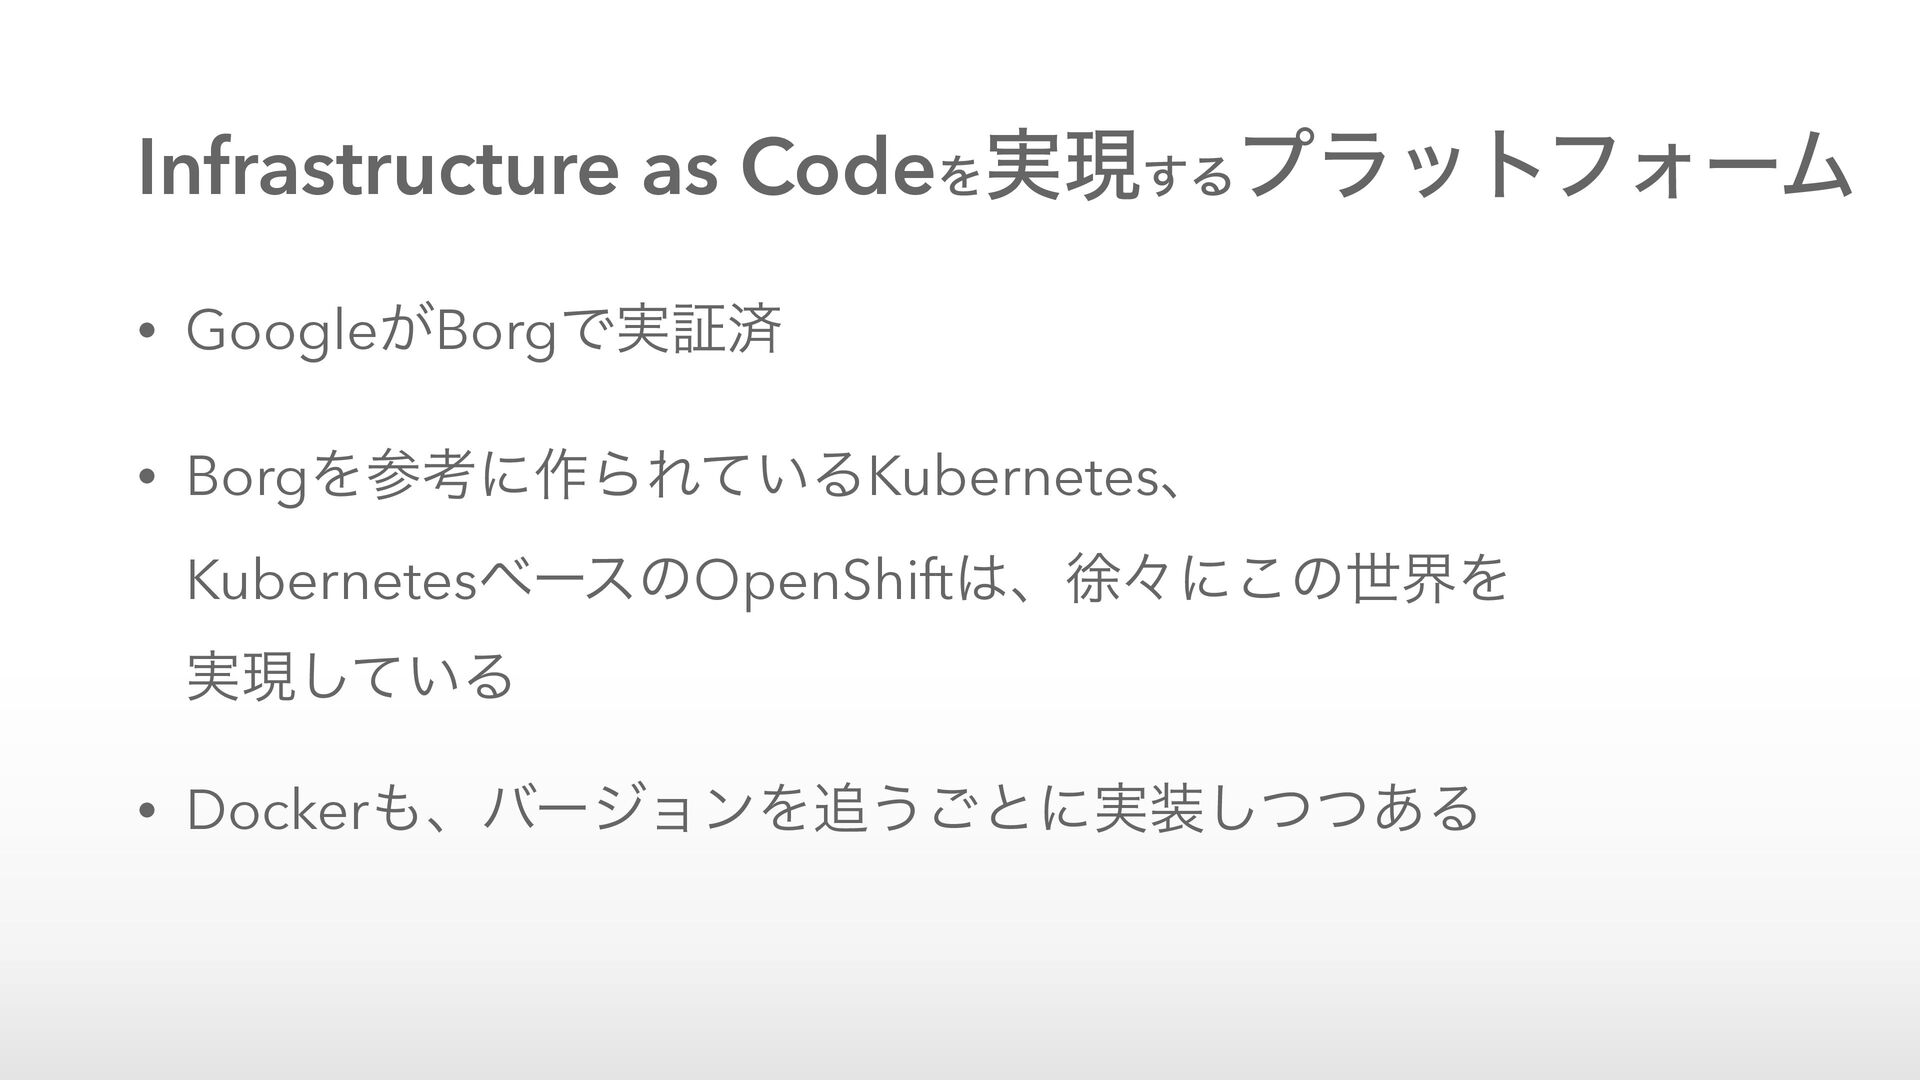
Task: Click the third bullet point marker
Action: [146, 809]
